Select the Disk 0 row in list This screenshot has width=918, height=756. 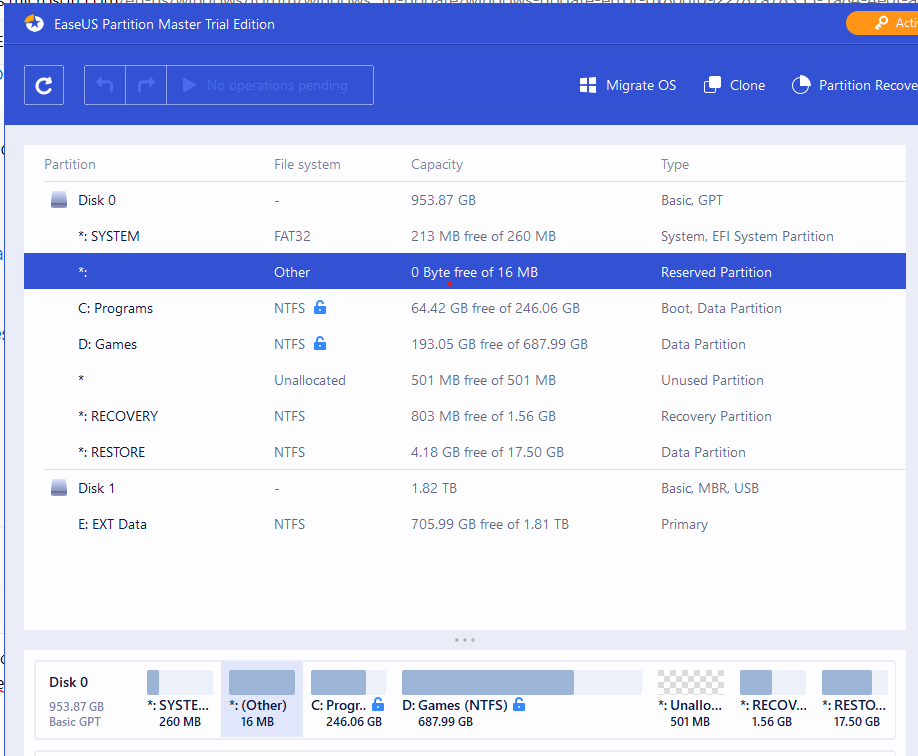point(465,200)
